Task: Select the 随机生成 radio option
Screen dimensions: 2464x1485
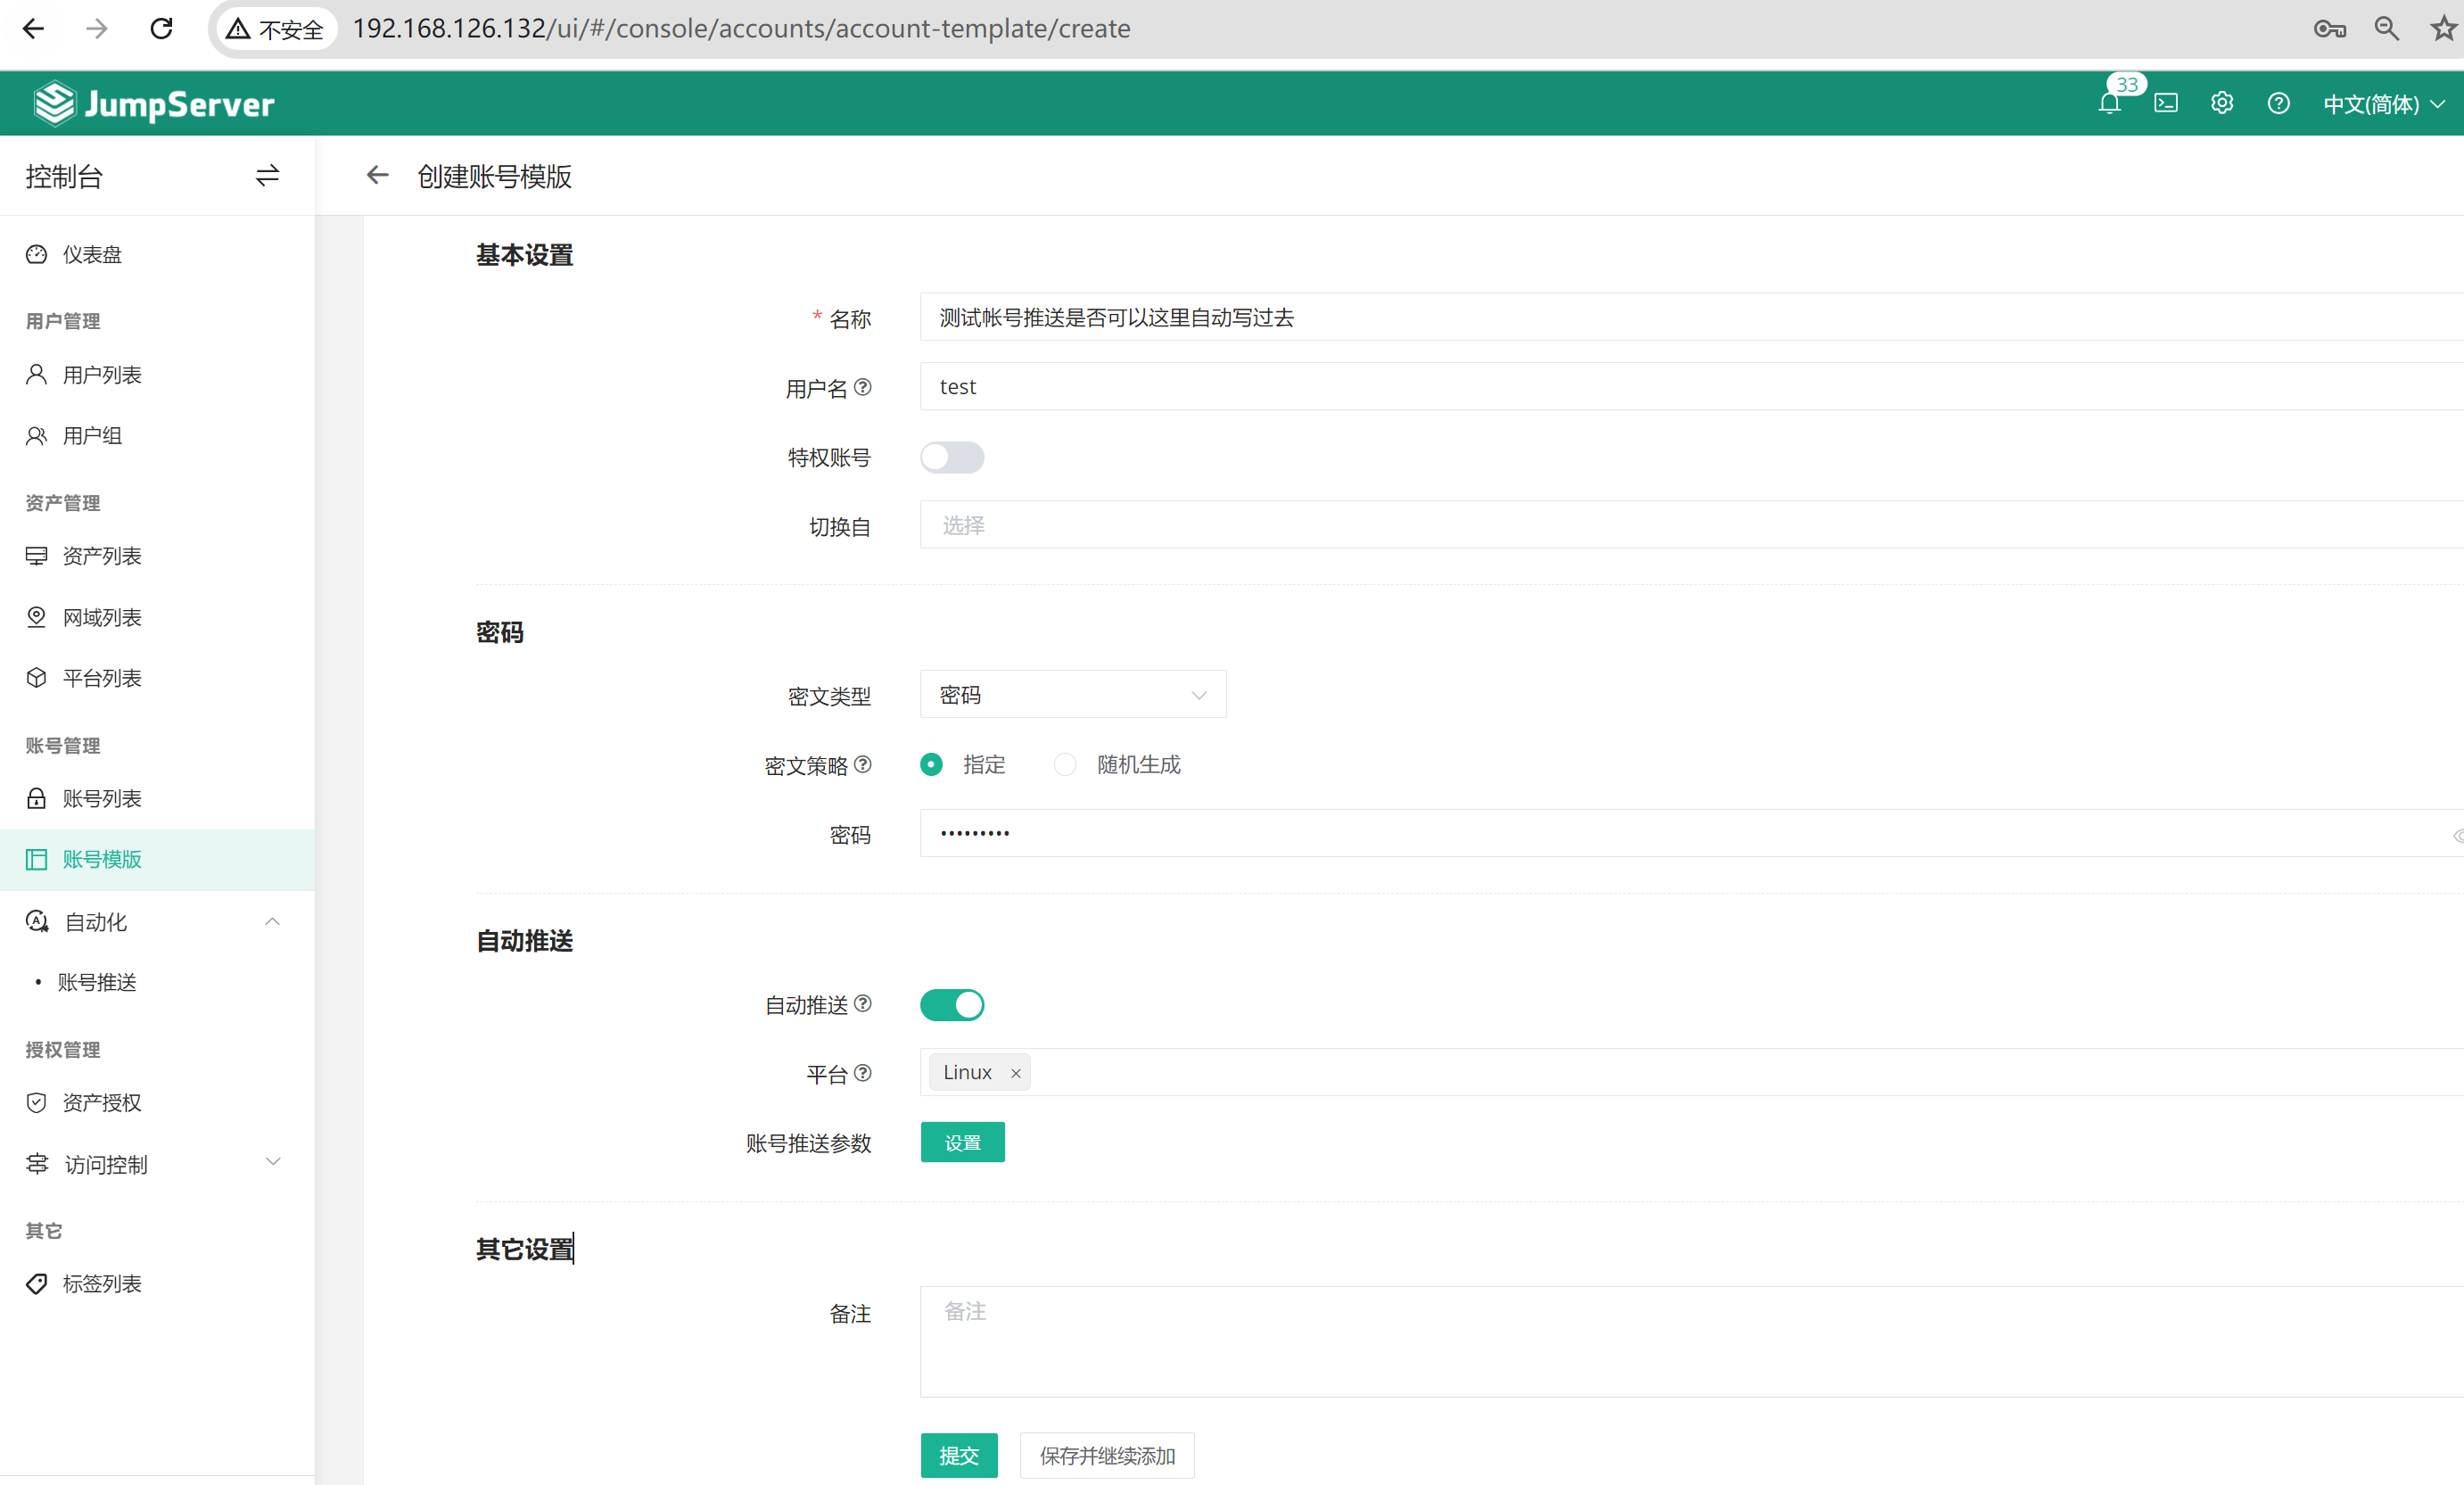Action: pyautogui.click(x=1065, y=765)
